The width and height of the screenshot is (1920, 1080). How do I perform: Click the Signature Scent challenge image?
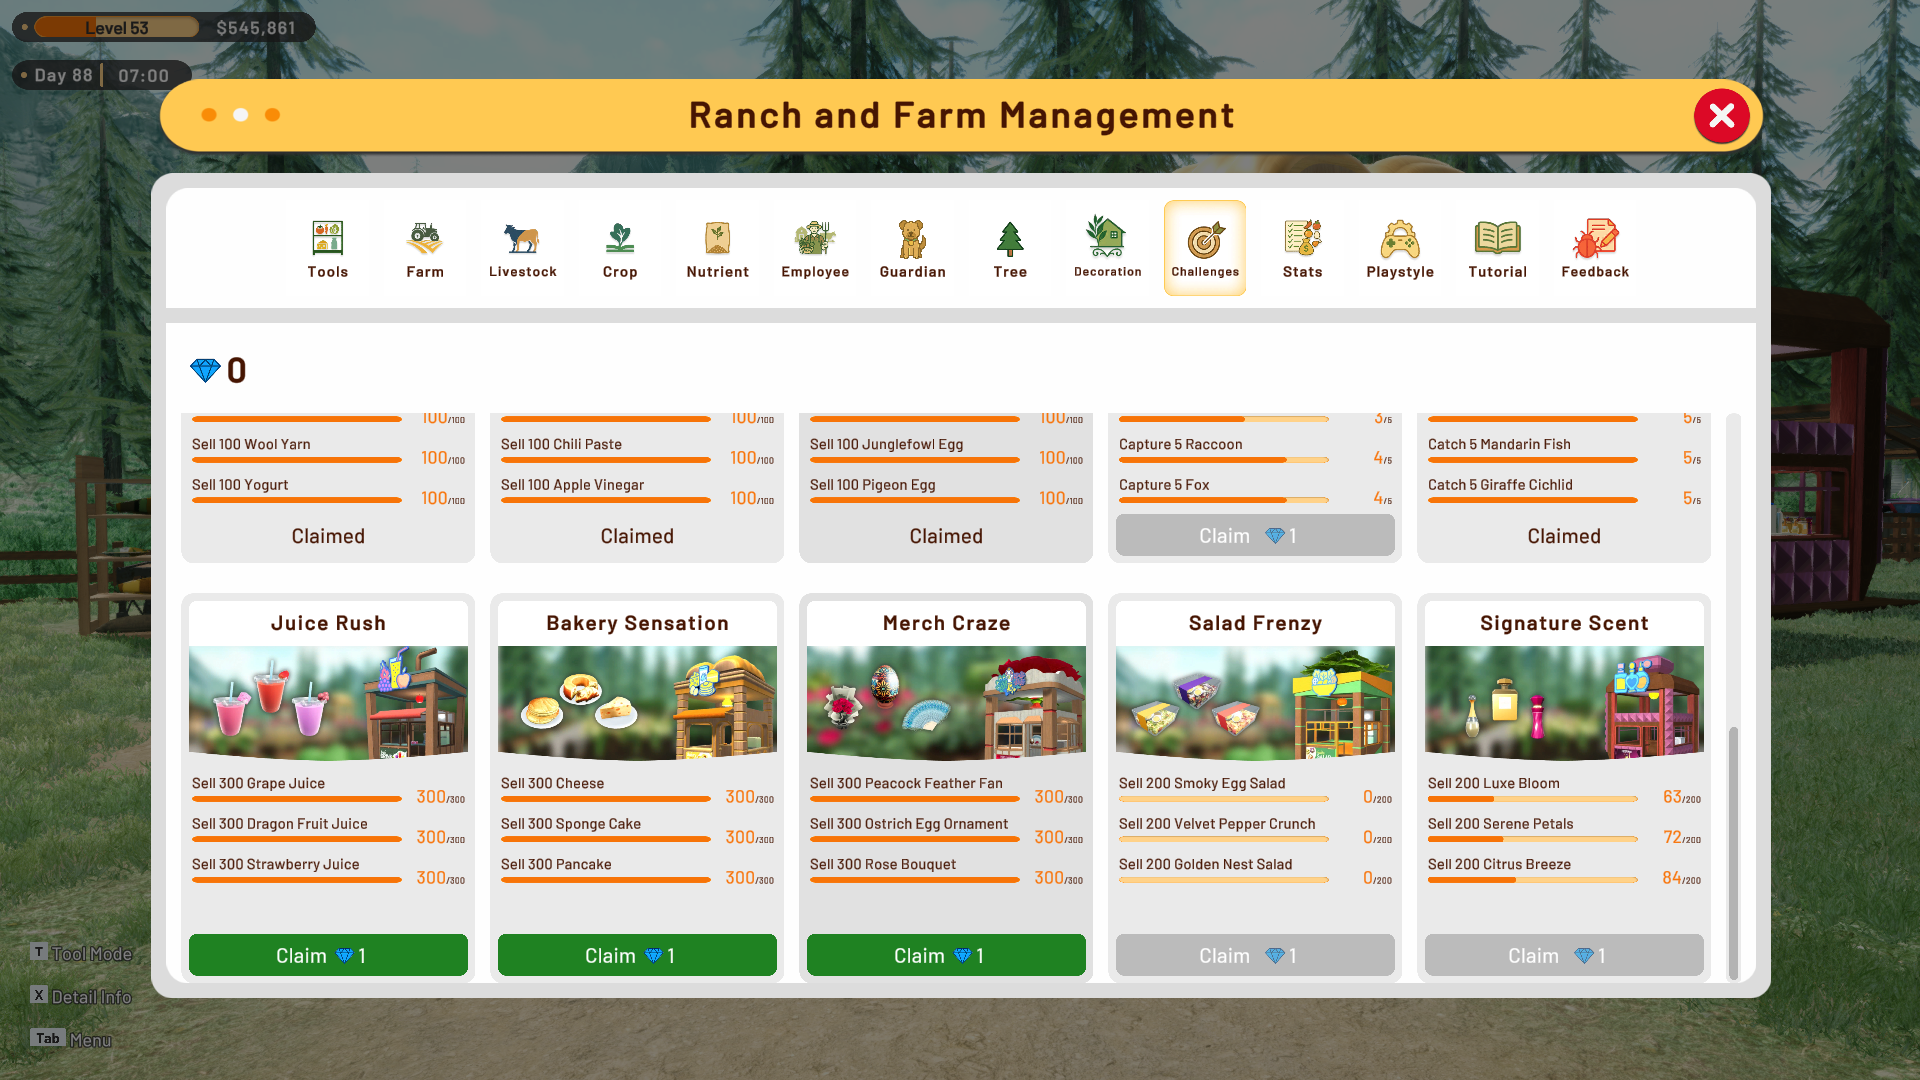(x=1564, y=702)
